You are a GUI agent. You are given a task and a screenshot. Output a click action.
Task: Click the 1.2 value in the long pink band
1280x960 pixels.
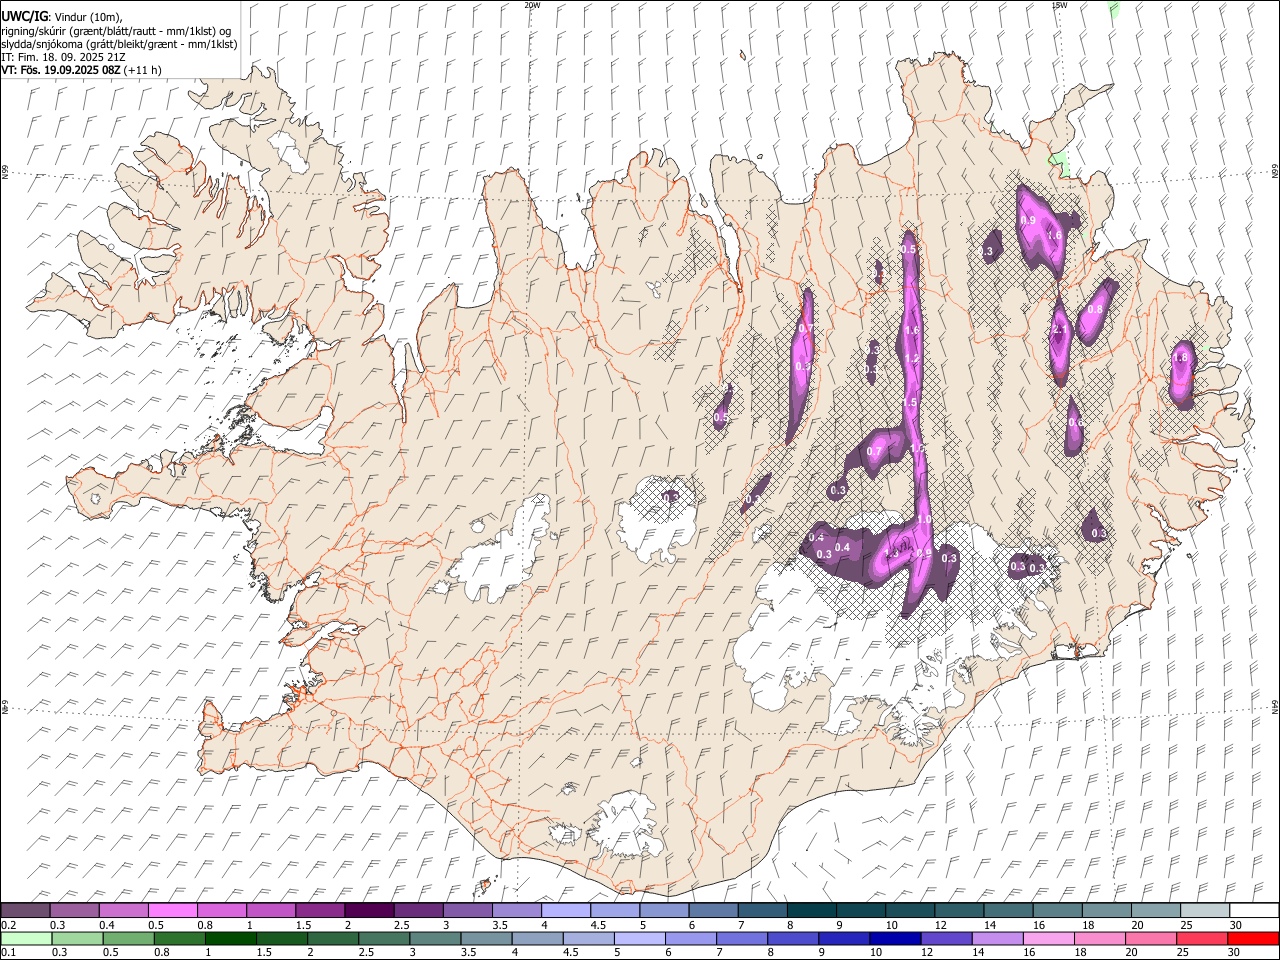pyautogui.click(x=912, y=358)
